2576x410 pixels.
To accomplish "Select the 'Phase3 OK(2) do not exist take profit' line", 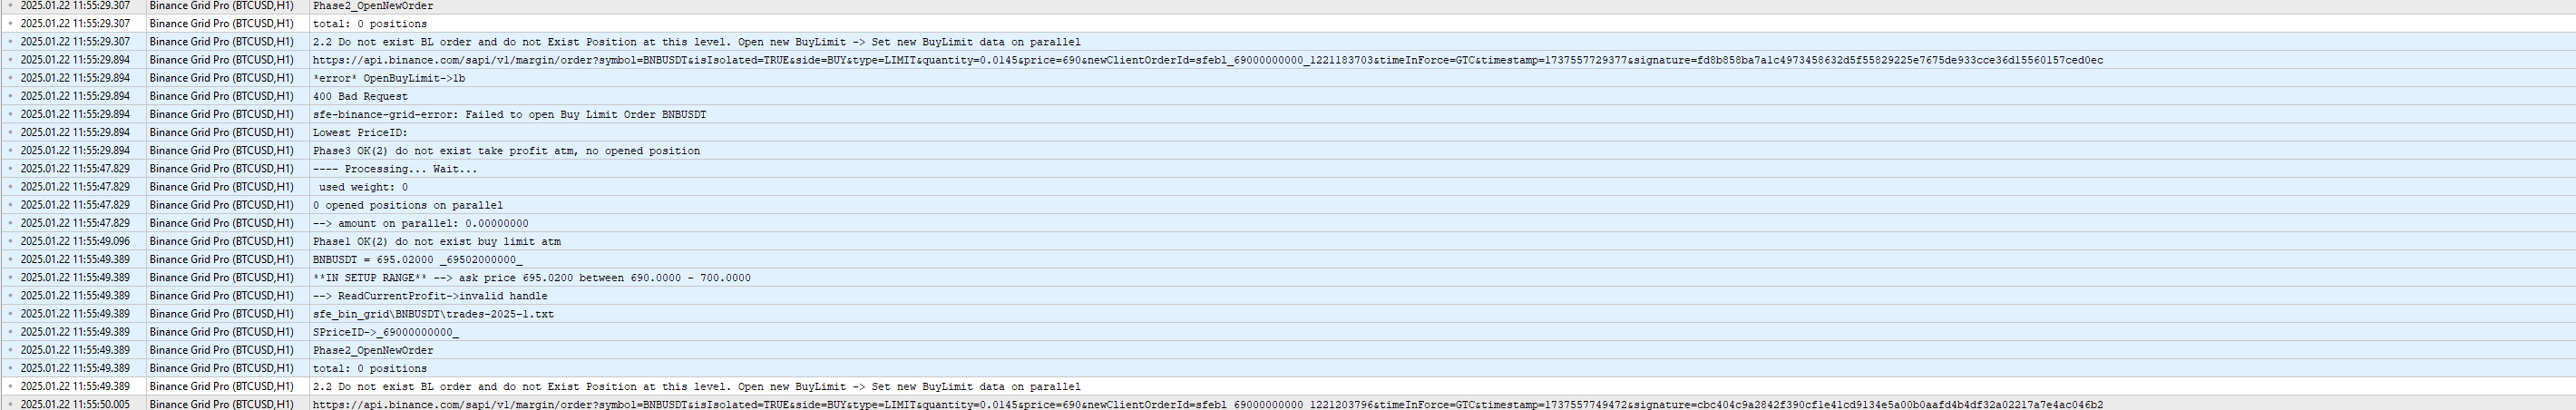I will [x=506, y=151].
